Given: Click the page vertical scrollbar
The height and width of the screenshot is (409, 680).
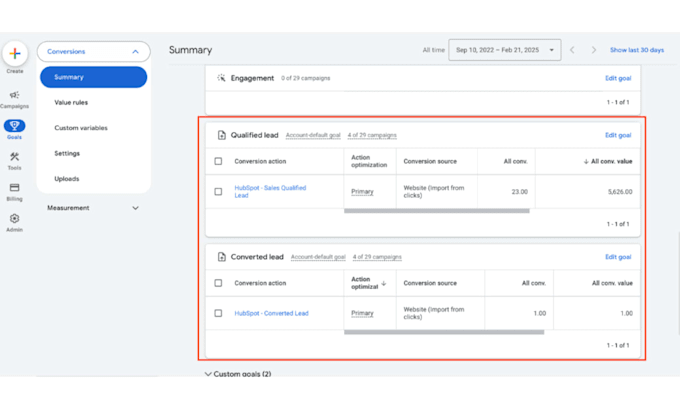Looking at the screenshot, I should coord(678,283).
